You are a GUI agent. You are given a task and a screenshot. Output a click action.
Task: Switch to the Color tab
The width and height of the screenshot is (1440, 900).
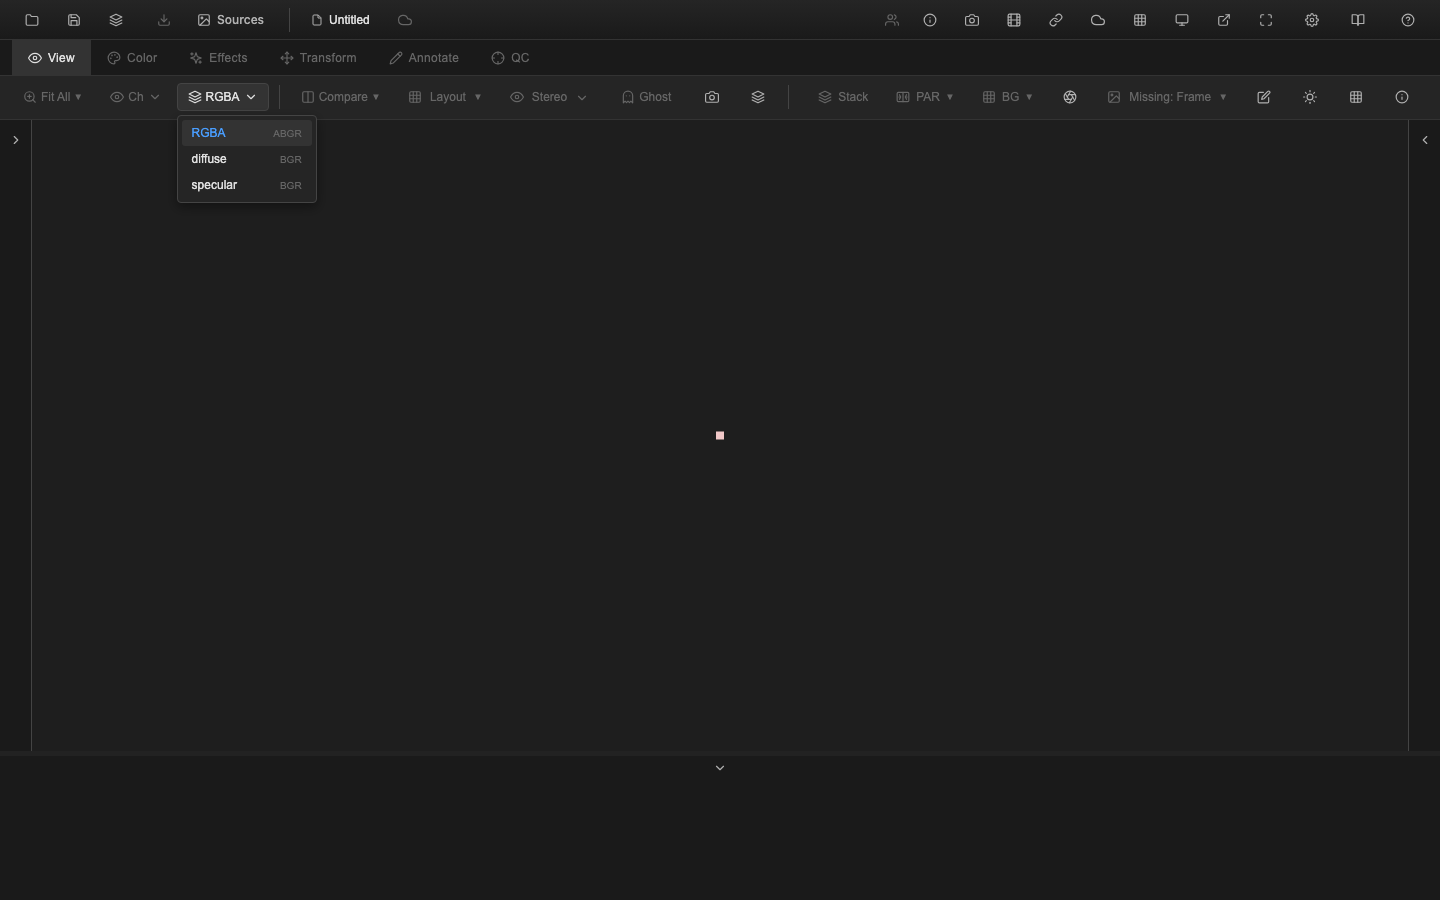pos(131,57)
